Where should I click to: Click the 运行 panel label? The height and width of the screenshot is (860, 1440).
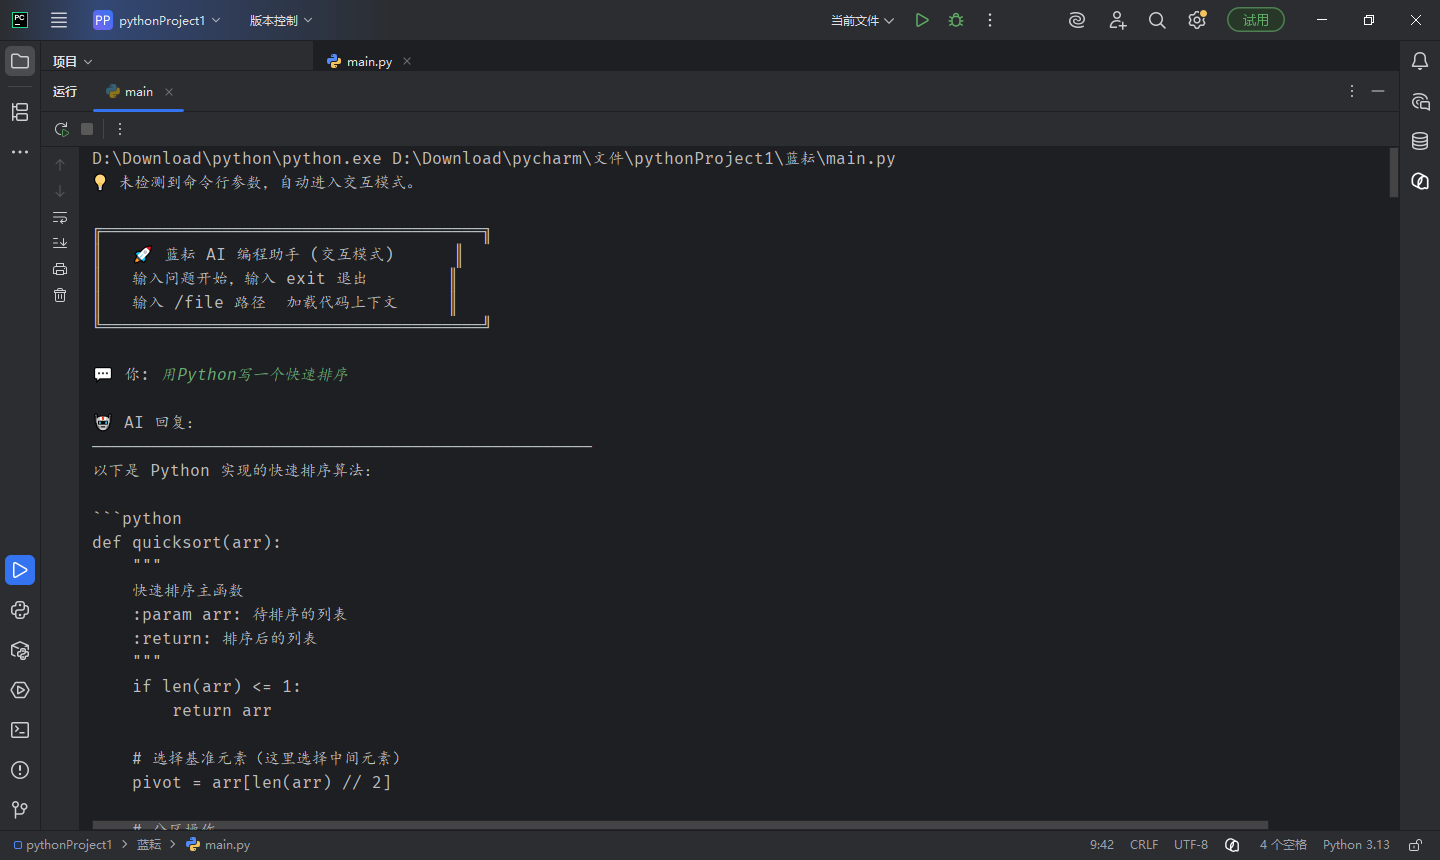point(65,91)
